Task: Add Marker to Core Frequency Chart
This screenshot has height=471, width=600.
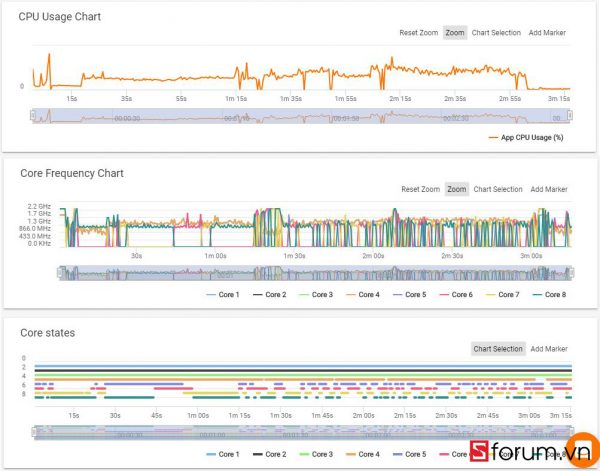Action: tap(549, 189)
